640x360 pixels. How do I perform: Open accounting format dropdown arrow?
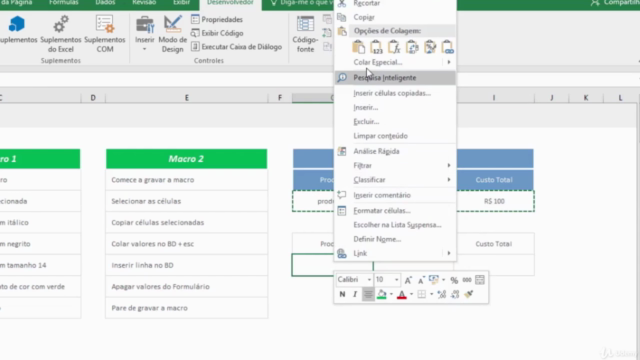443,280
